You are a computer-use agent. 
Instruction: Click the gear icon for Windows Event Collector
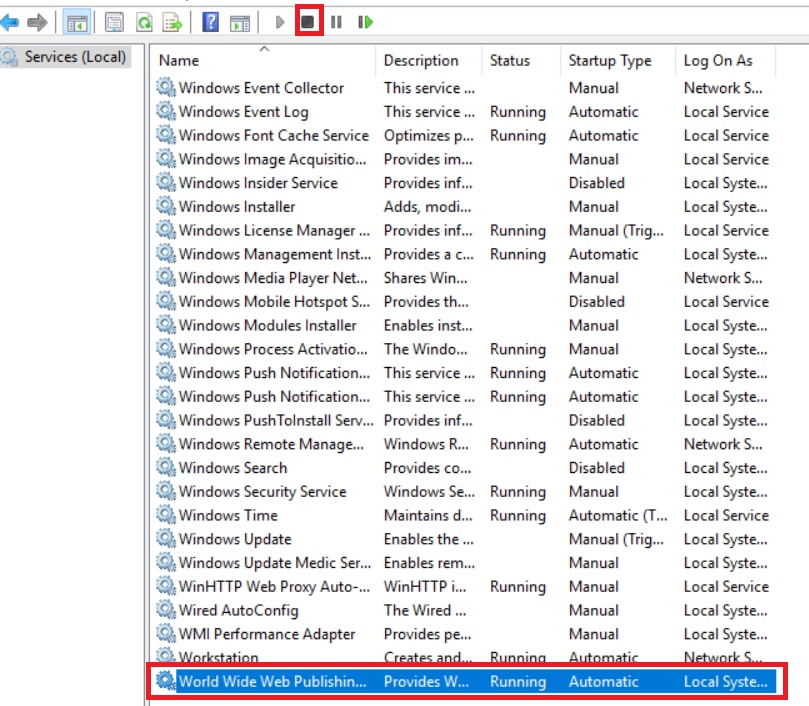pos(166,87)
